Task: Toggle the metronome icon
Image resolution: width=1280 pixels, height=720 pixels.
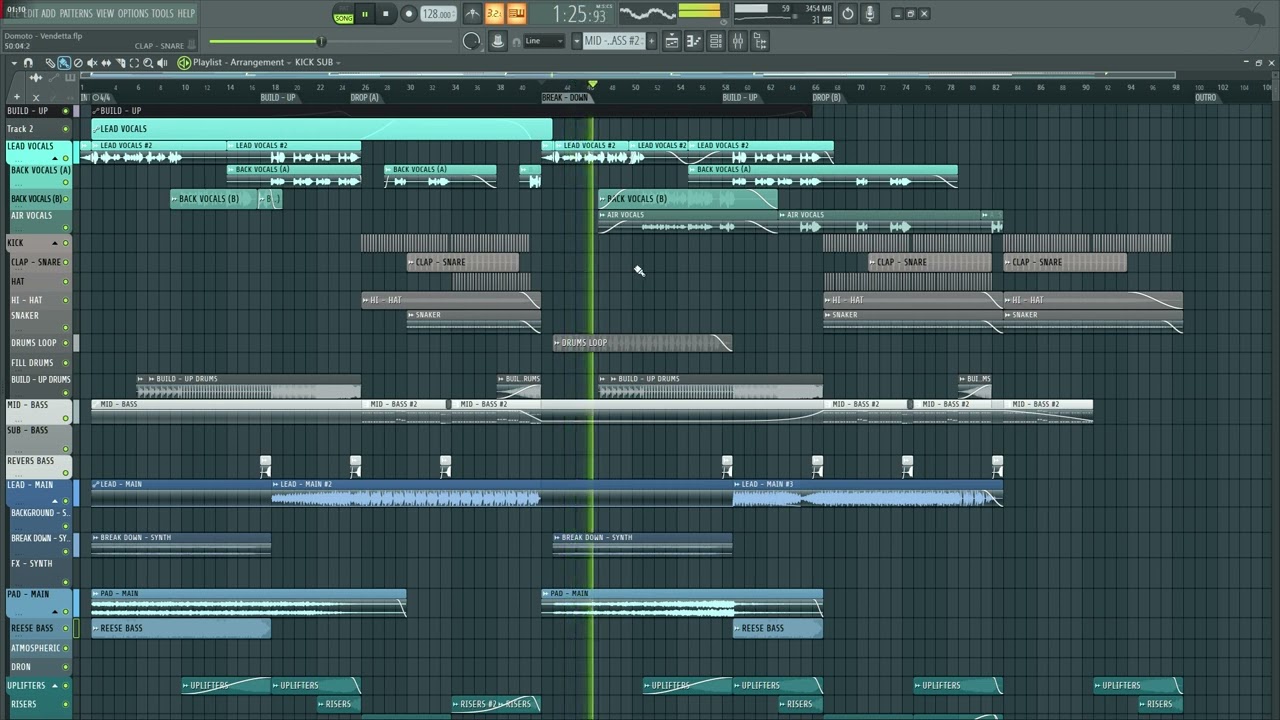Action: pyautogui.click(x=472, y=14)
